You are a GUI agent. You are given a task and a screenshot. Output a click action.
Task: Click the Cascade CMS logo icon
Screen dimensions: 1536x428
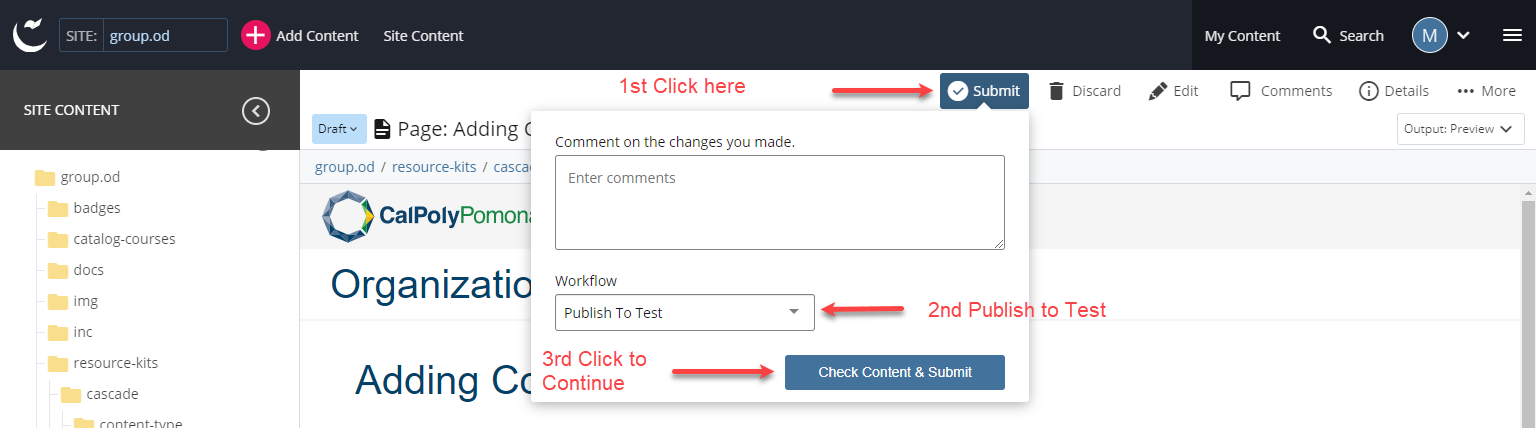(29, 35)
